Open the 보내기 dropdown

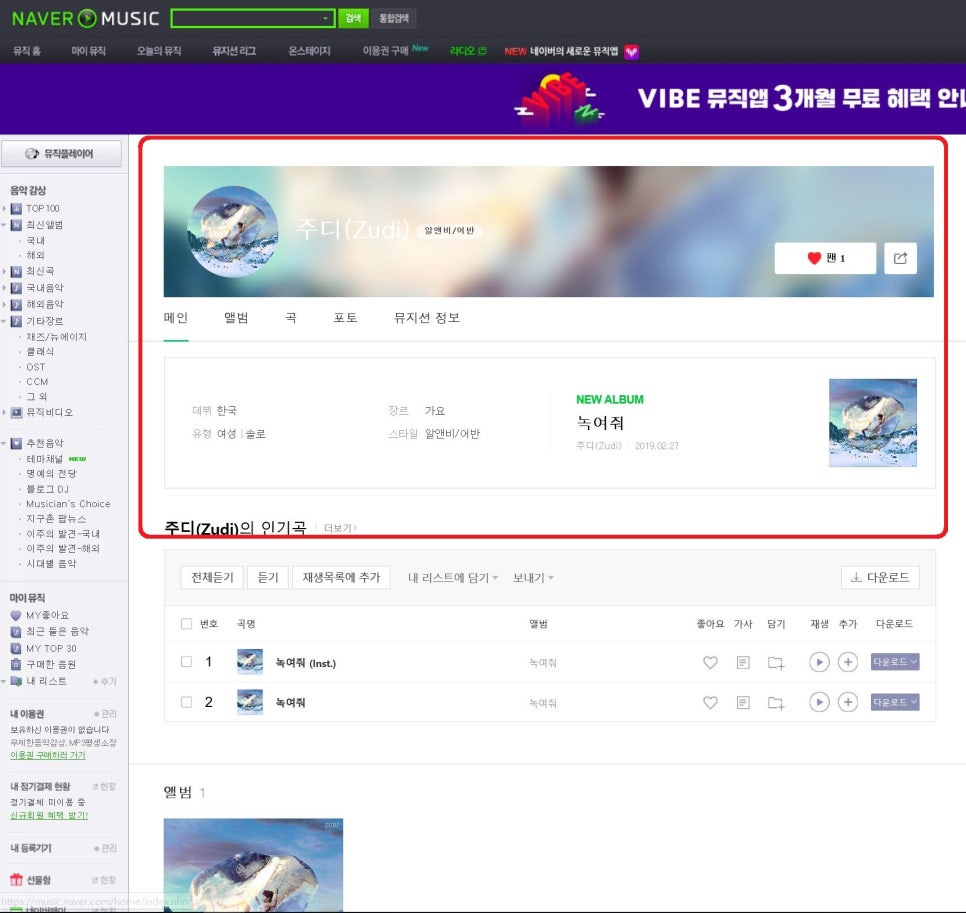coord(534,578)
